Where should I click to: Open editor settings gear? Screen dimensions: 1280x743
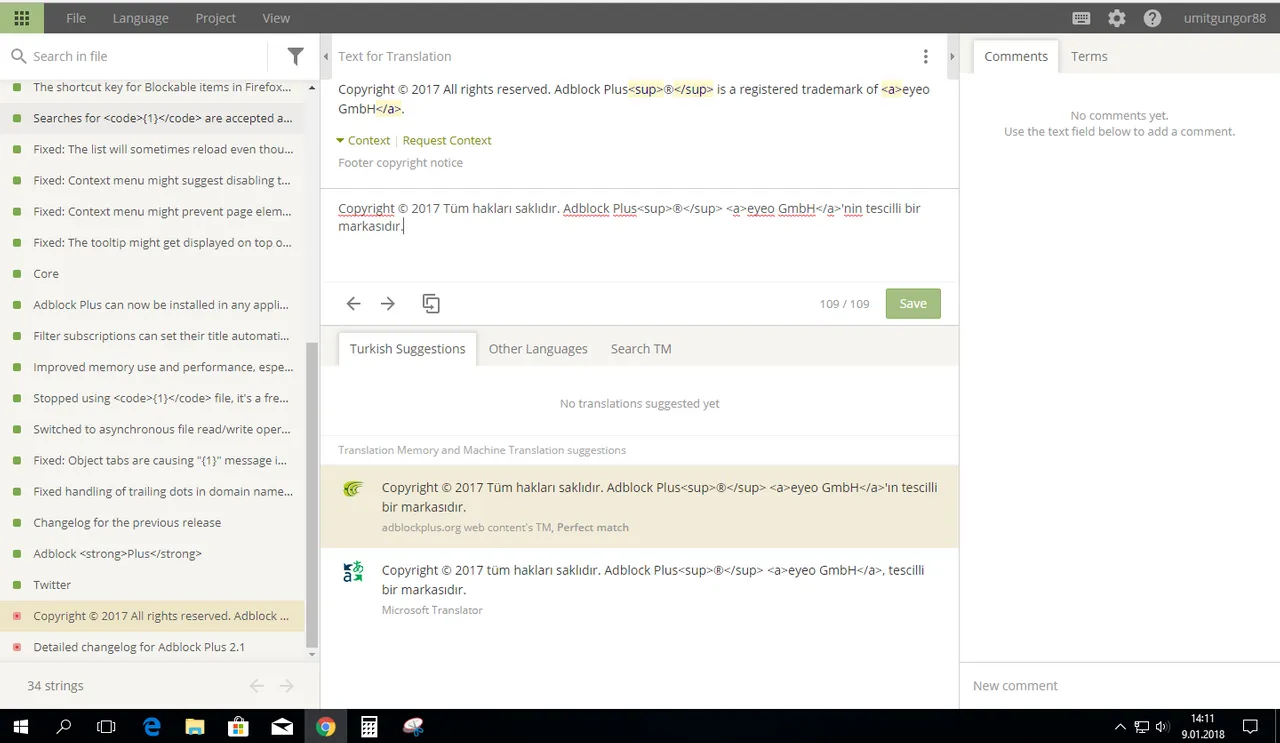pyautogui.click(x=1117, y=18)
